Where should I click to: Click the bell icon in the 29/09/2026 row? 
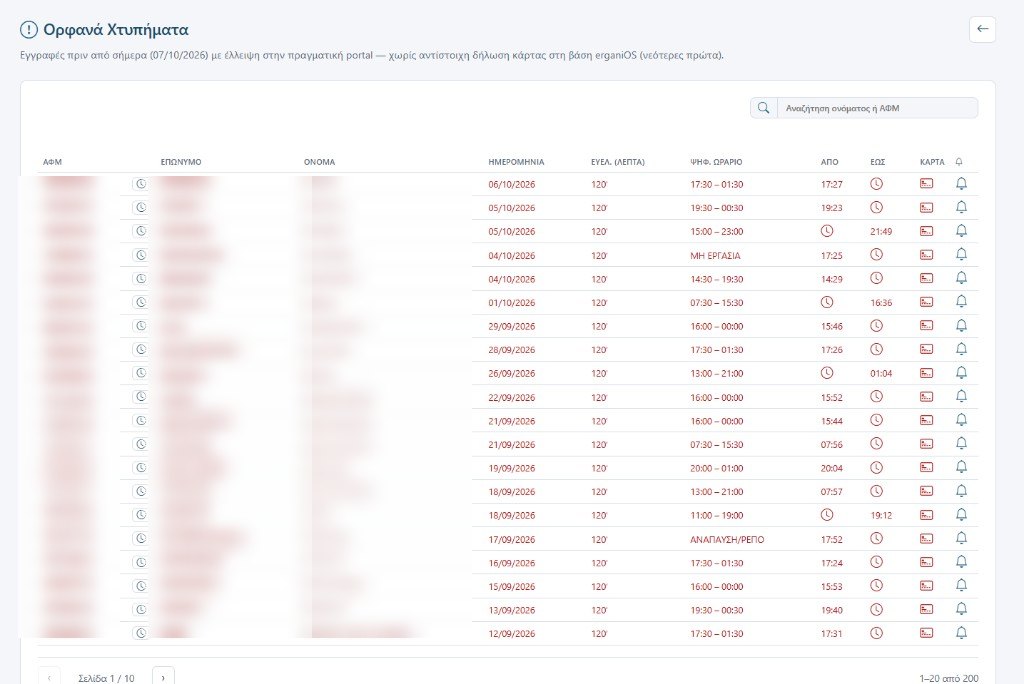(x=961, y=326)
